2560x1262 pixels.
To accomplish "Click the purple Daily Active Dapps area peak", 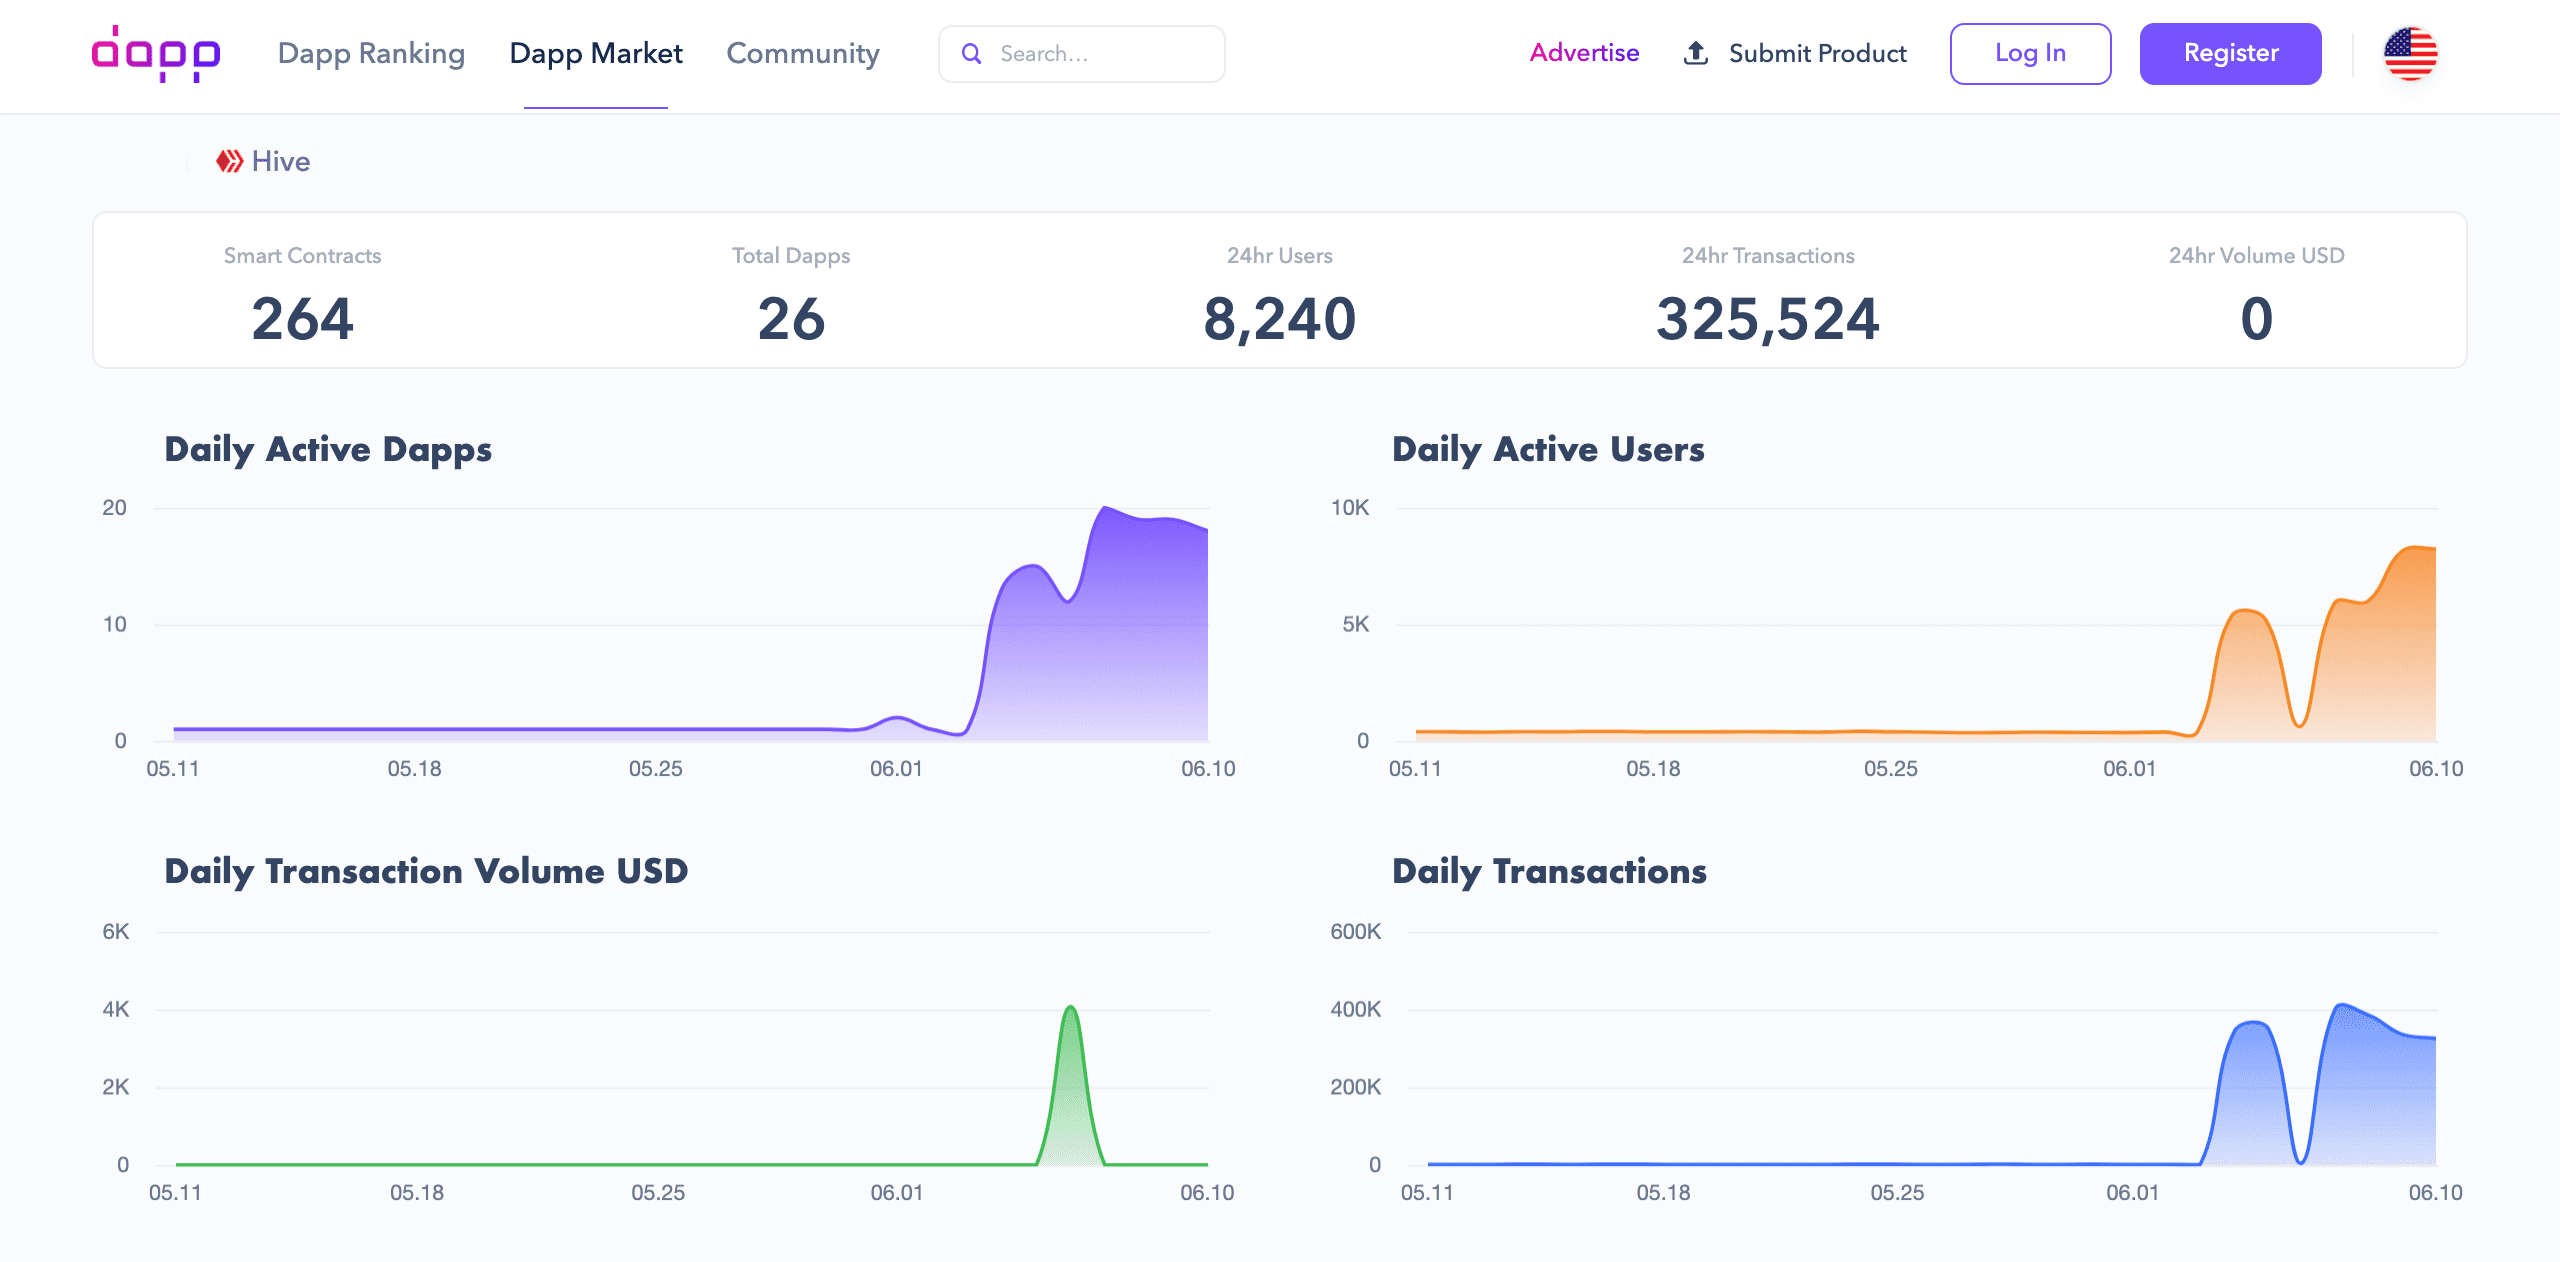I will 1105,509.
